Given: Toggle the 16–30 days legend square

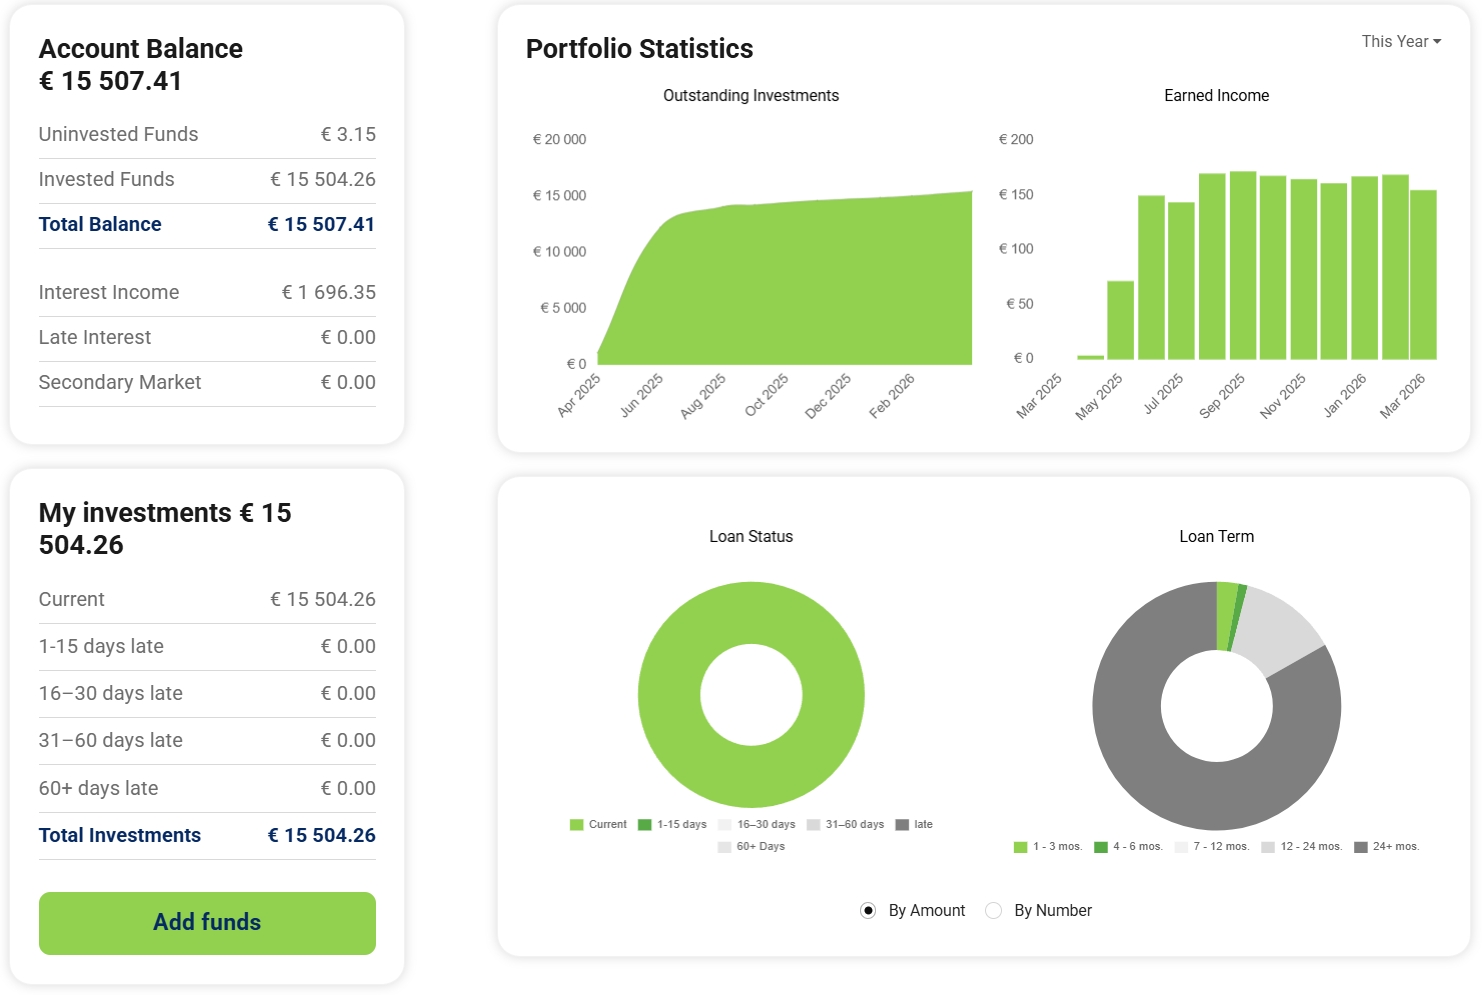Looking at the screenshot, I should pyautogui.click(x=725, y=825).
